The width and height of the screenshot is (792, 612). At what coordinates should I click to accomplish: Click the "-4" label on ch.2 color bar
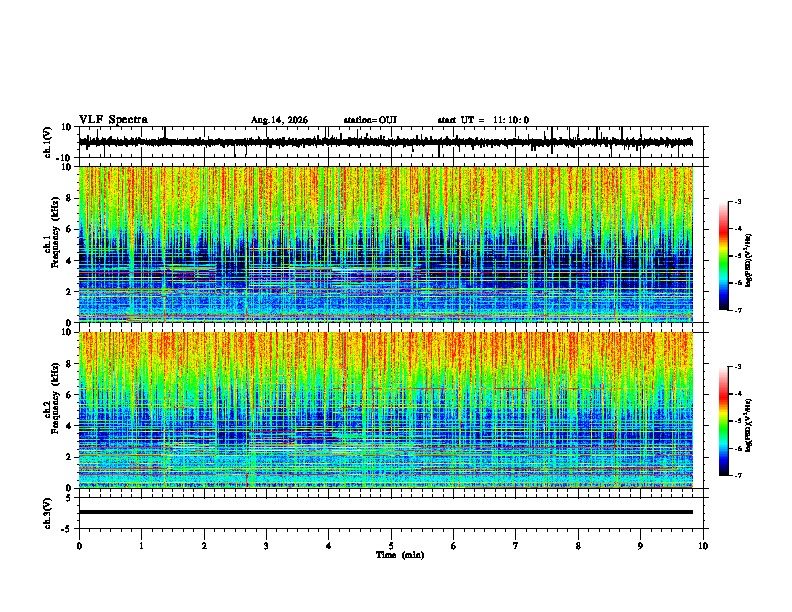[737, 394]
